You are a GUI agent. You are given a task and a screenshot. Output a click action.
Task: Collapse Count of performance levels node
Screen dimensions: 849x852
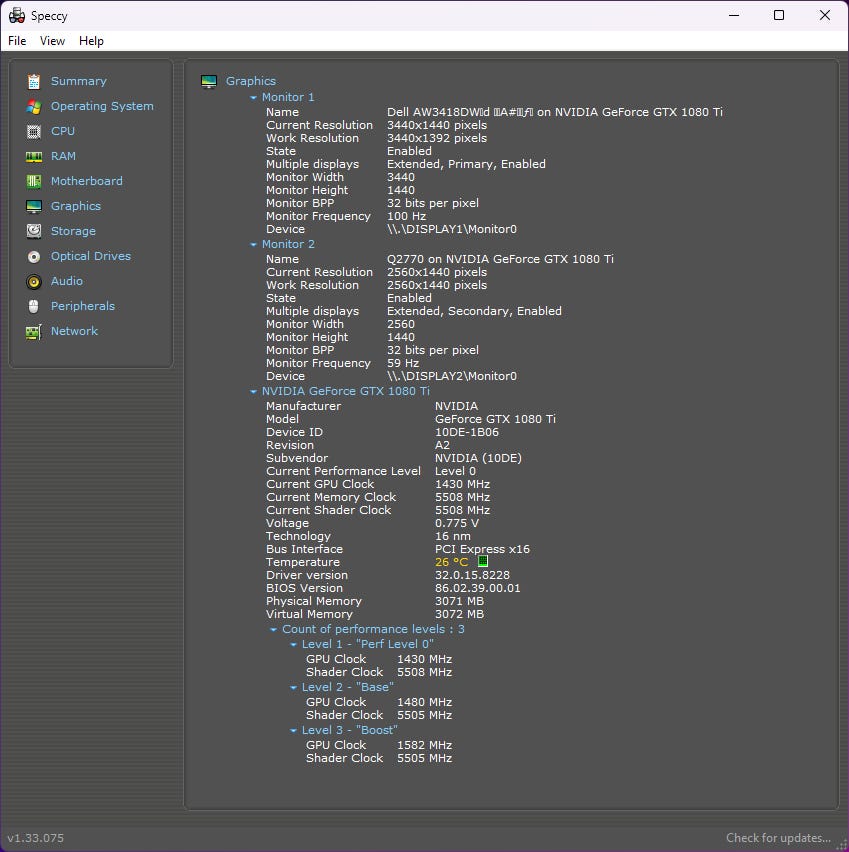(x=273, y=630)
